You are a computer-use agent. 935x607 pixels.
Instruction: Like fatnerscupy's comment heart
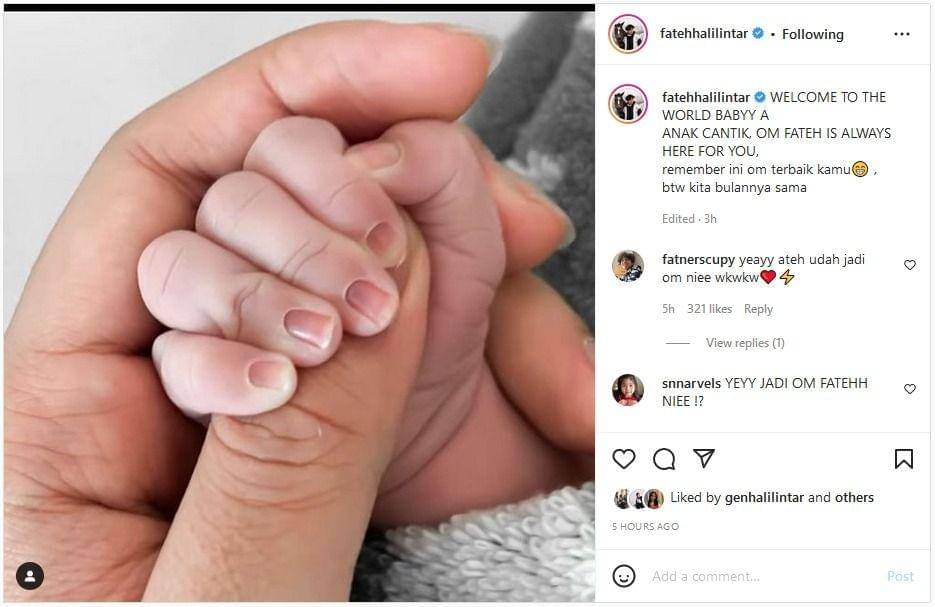(909, 265)
